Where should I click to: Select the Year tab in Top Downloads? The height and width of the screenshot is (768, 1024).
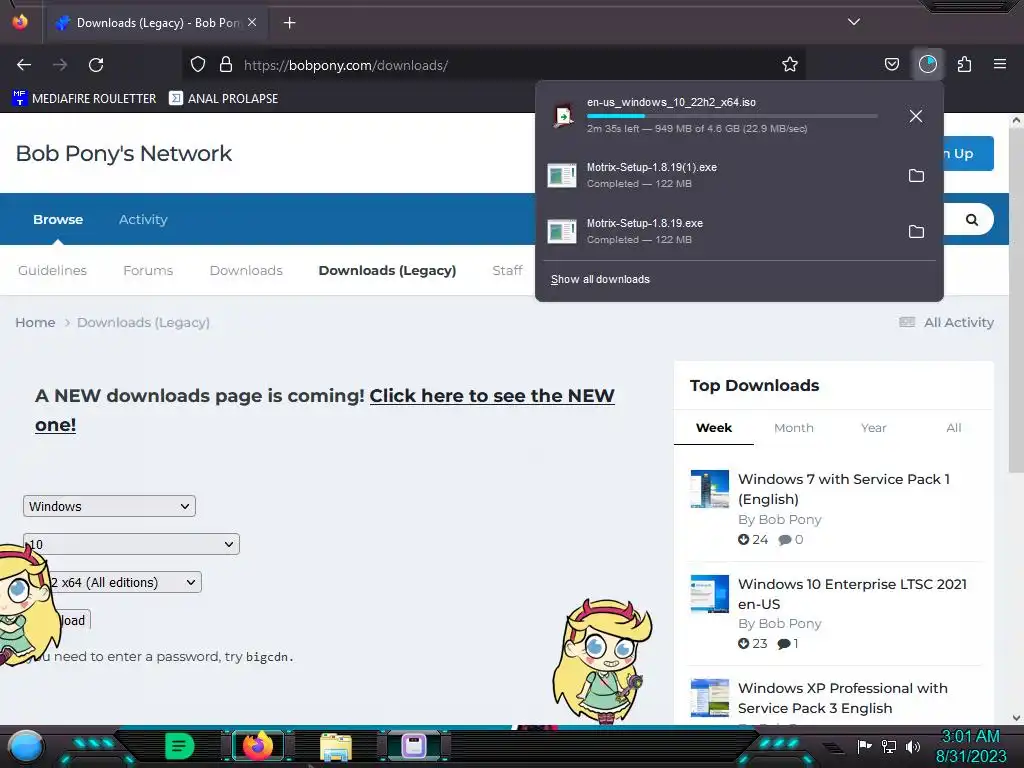pos(873,428)
